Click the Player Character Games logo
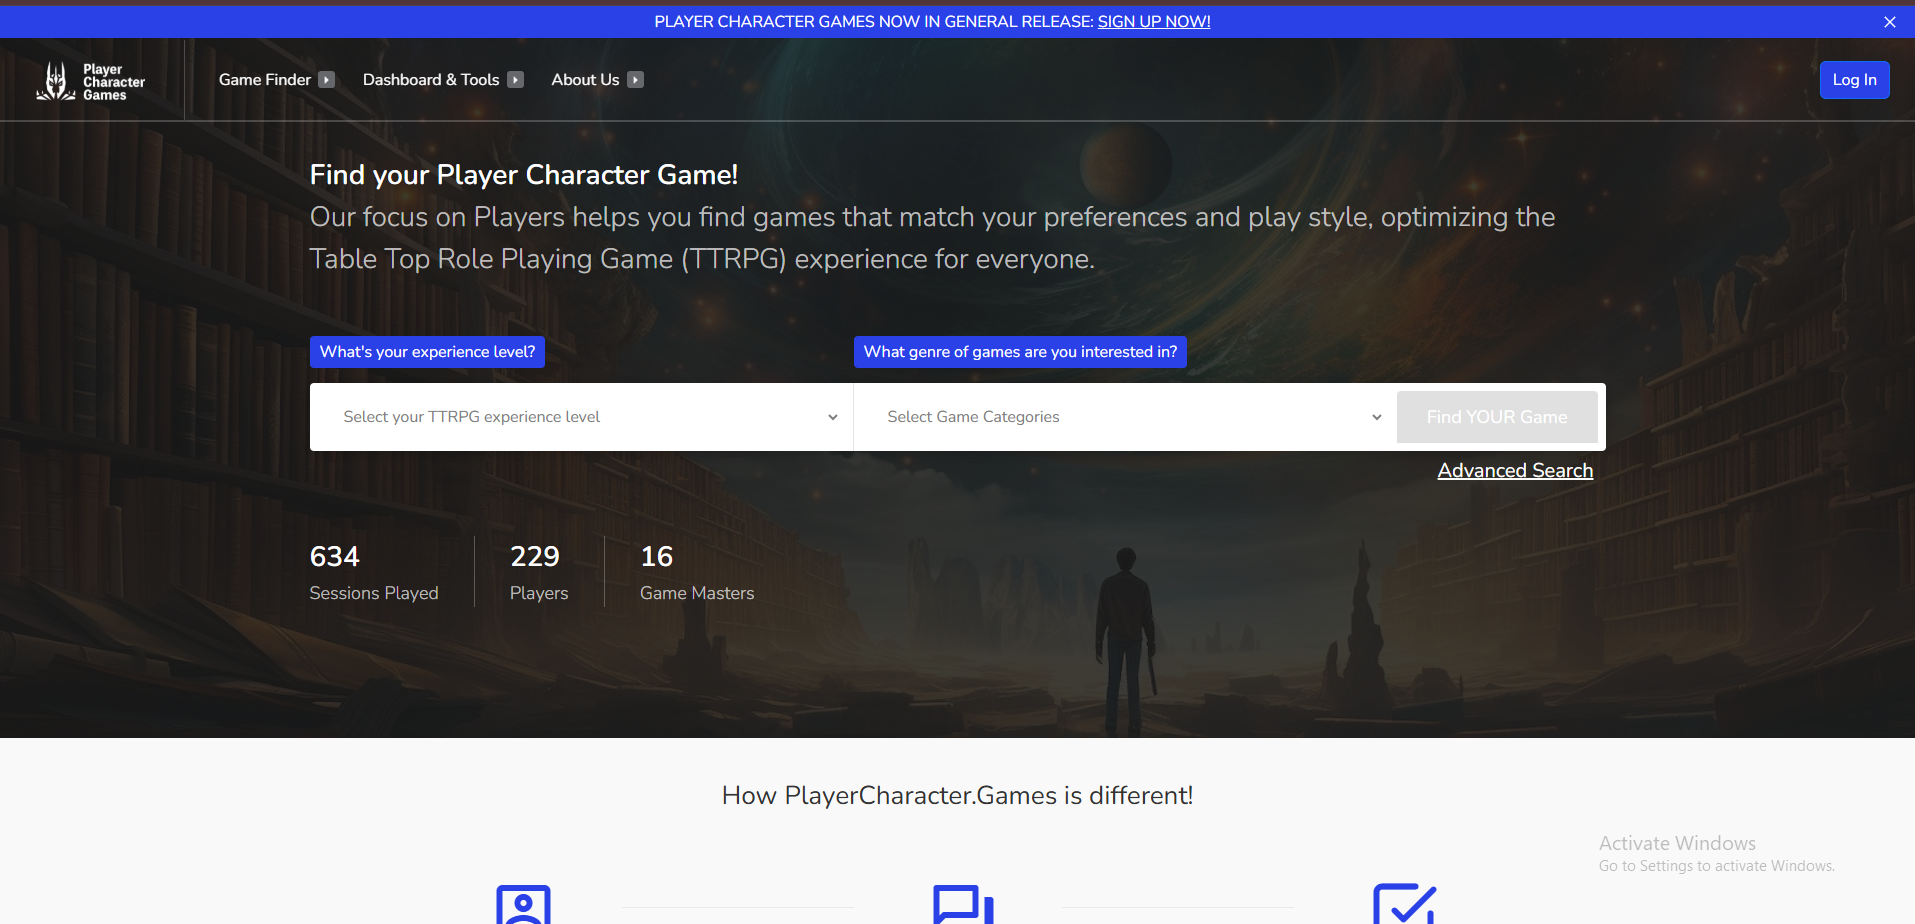Viewport: 1915px width, 924px height. (91, 81)
